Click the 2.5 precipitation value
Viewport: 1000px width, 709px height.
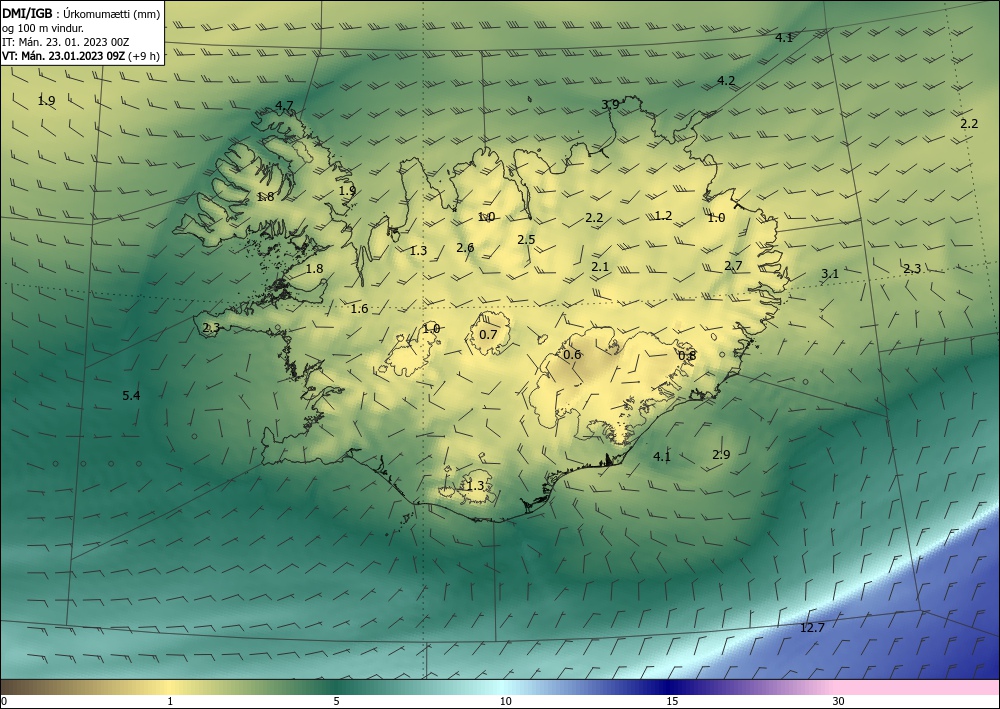tap(526, 240)
